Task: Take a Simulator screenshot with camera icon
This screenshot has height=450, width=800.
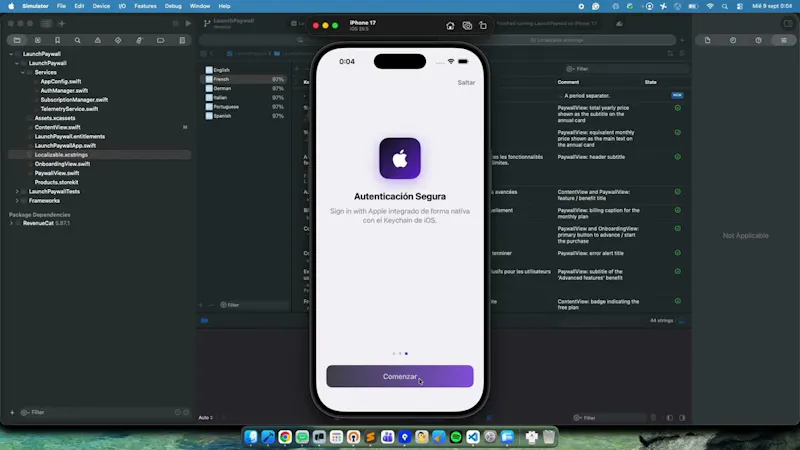Action: coord(467,26)
